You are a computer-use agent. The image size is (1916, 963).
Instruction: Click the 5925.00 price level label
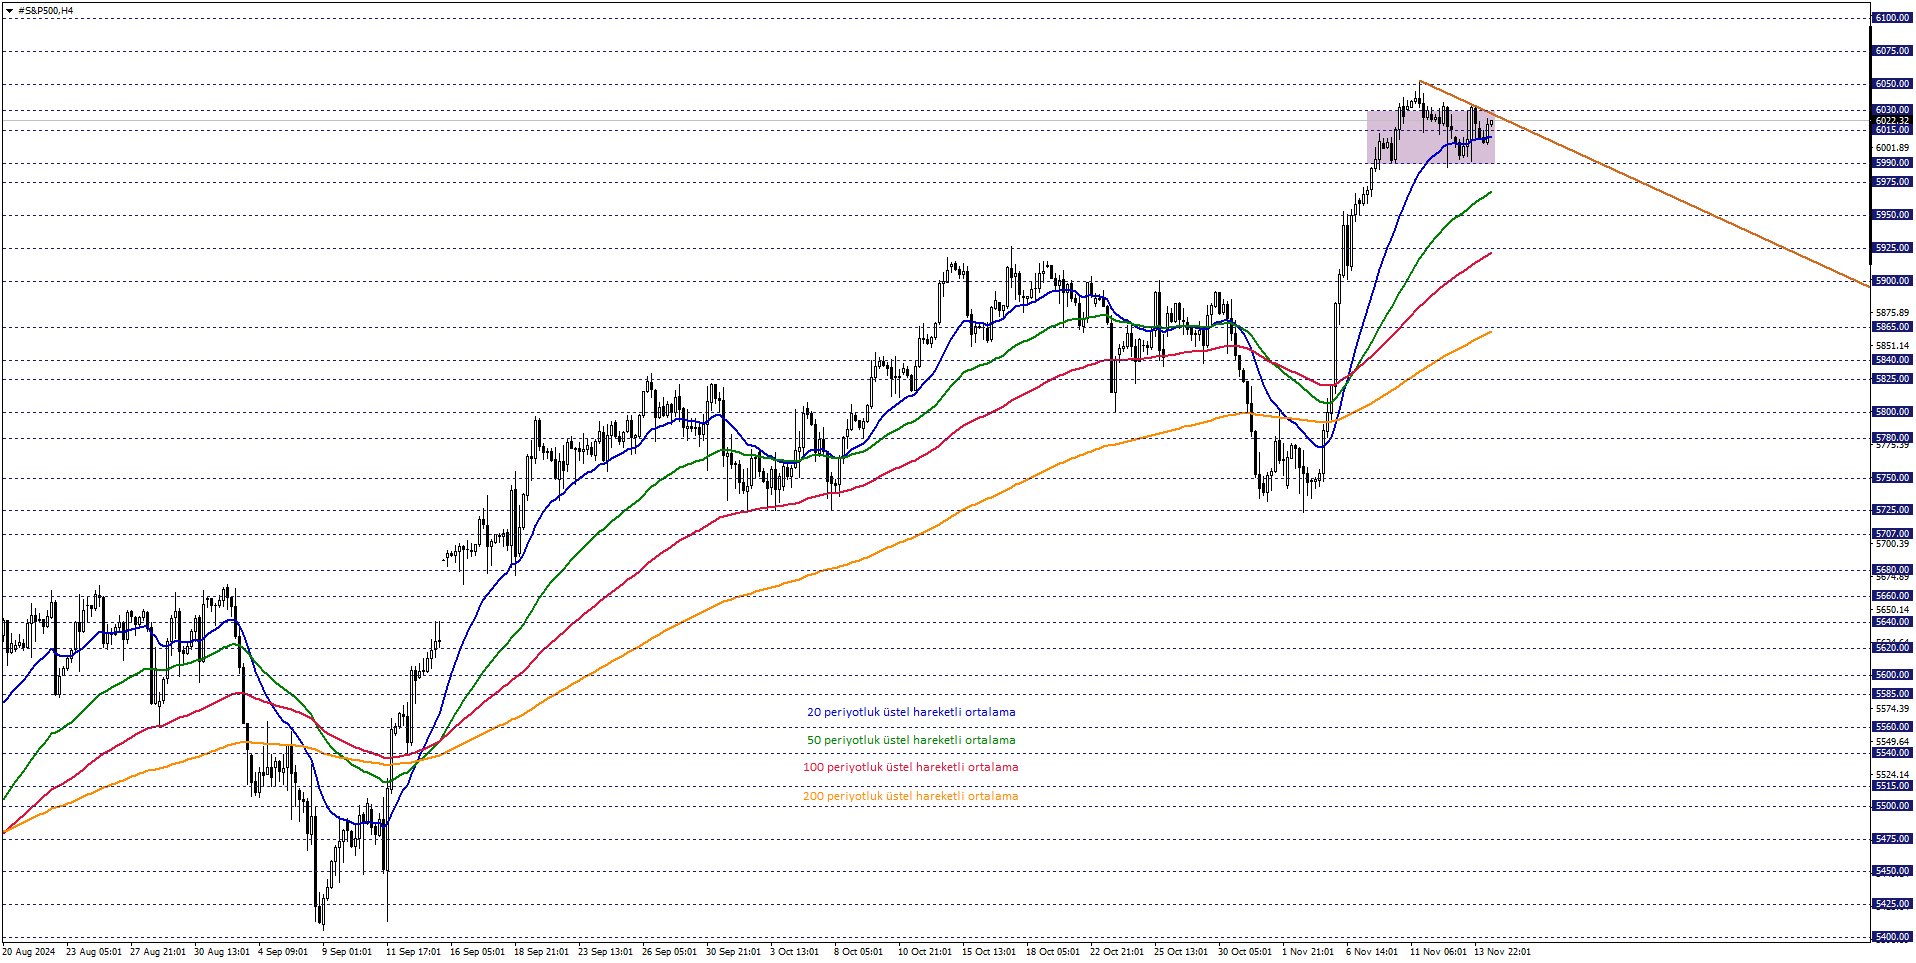click(x=1892, y=248)
